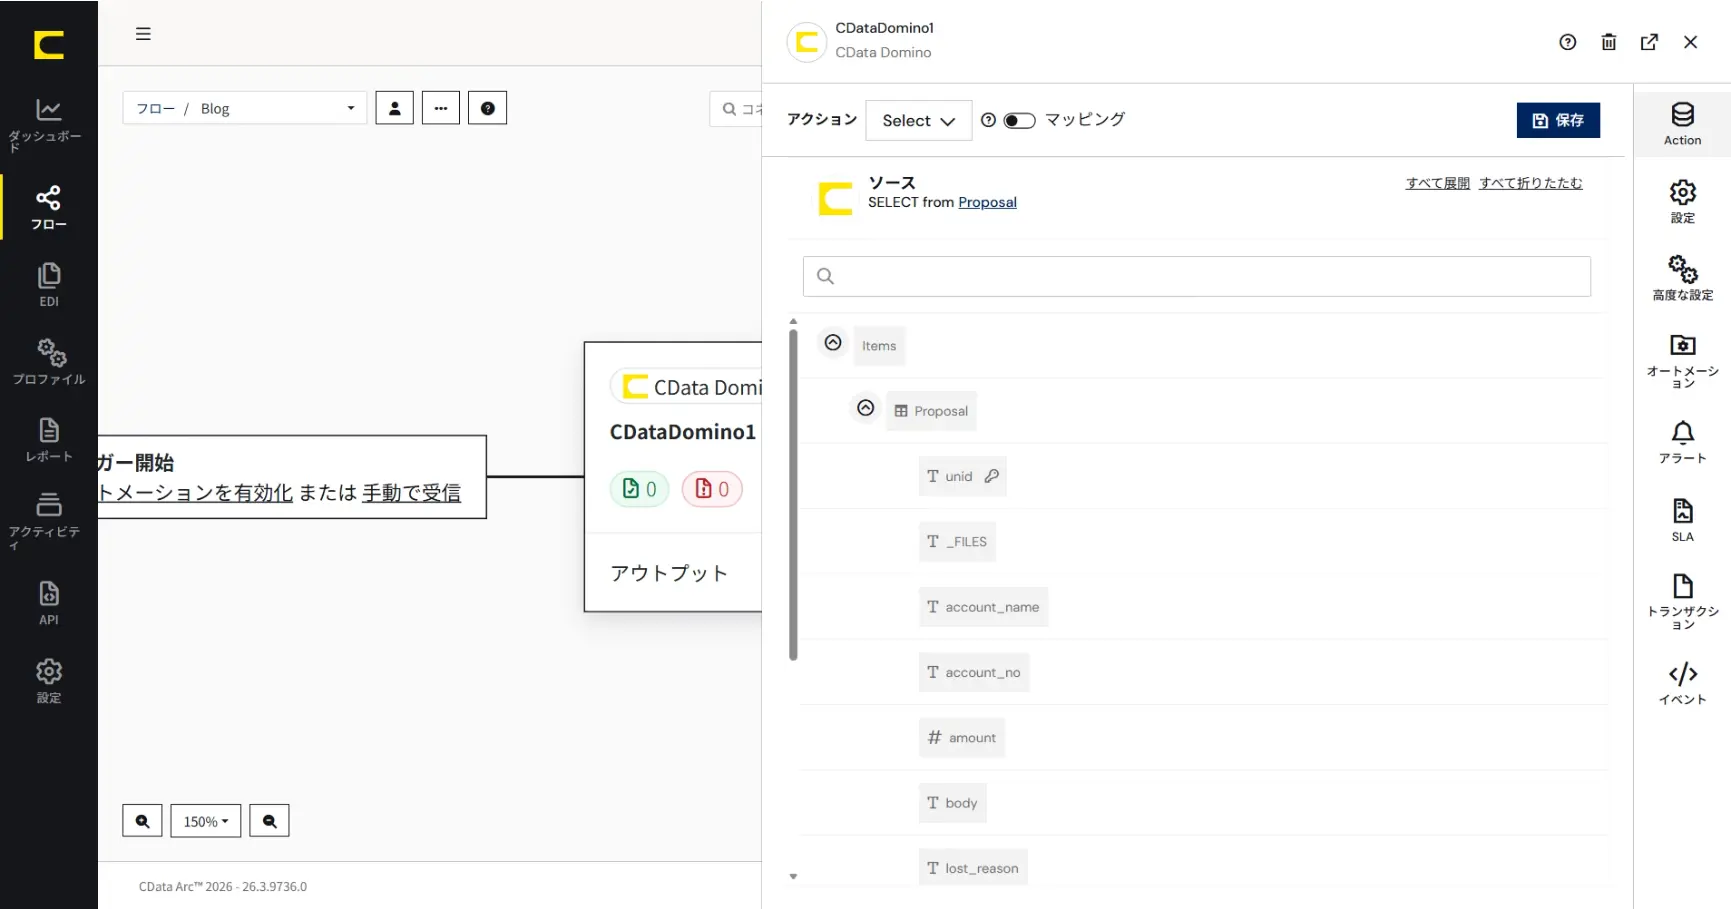Zoom in on the flow canvas
Screen dimensions: 1731x909
click(x=142, y=821)
